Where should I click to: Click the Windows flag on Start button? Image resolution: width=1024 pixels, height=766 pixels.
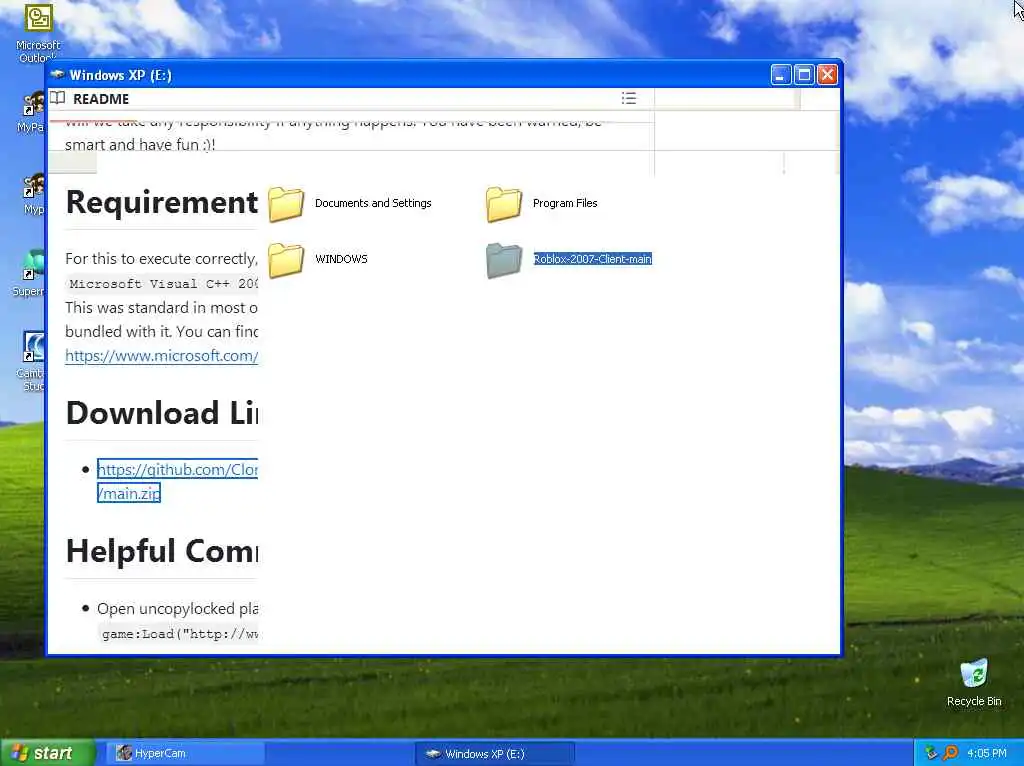19,753
